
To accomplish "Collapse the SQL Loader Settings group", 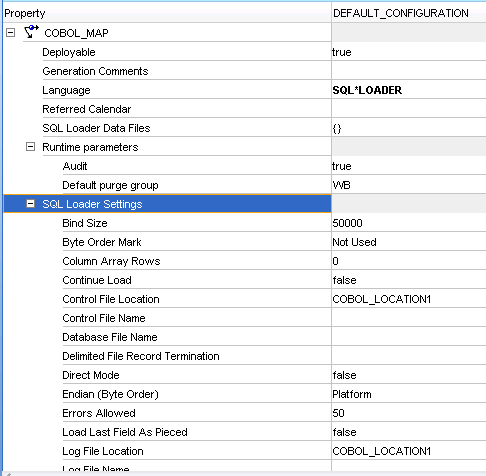I will (x=30, y=204).
